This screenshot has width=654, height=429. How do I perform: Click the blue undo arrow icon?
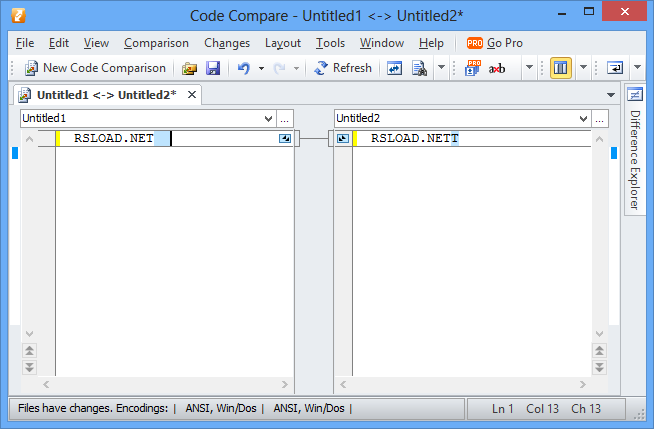(244, 68)
